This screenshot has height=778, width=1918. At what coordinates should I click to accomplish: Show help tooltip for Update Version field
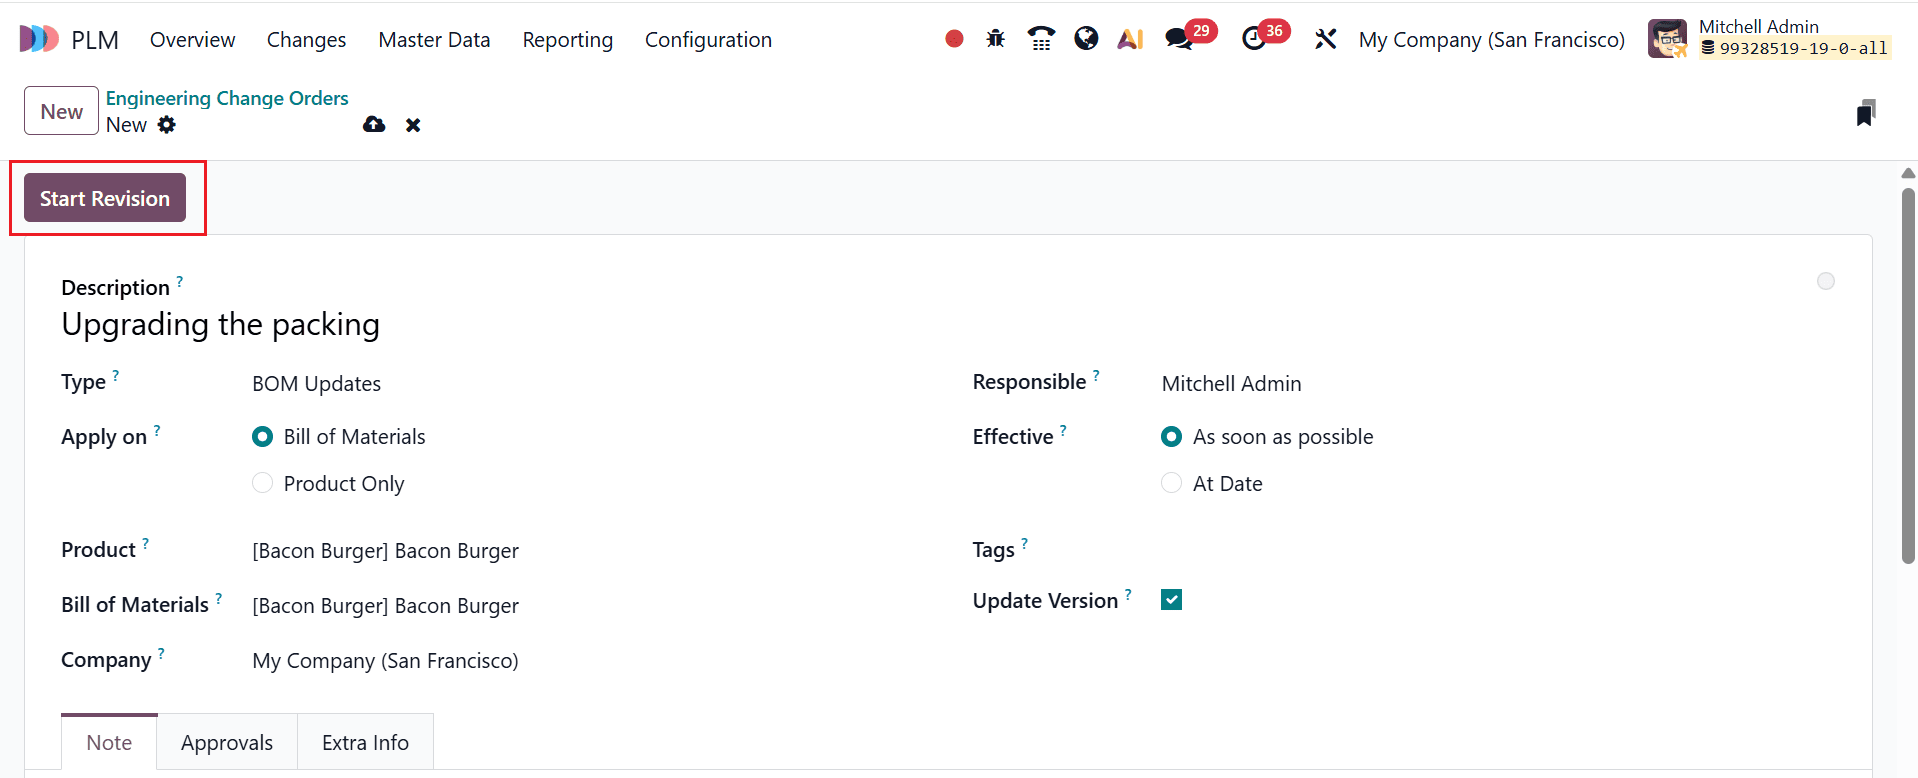click(1128, 595)
